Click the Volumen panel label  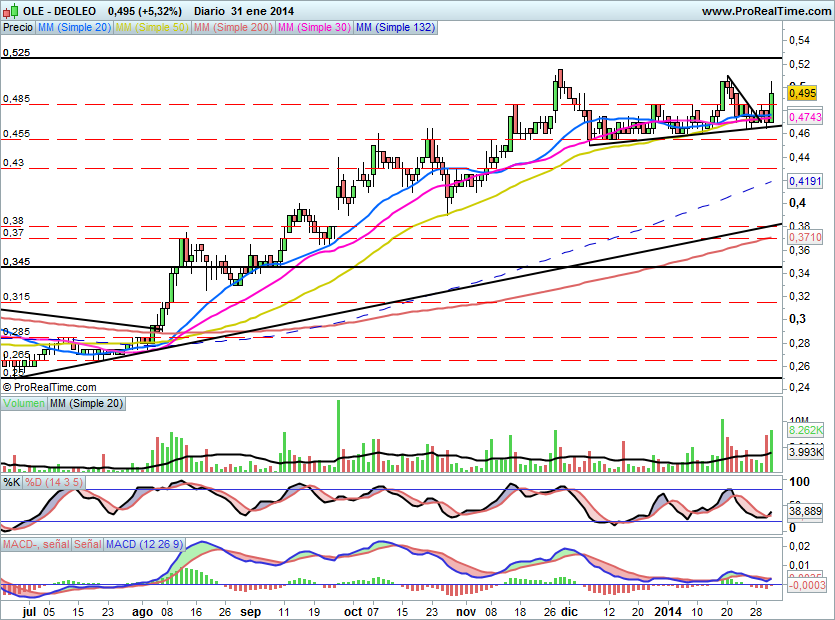[24, 403]
